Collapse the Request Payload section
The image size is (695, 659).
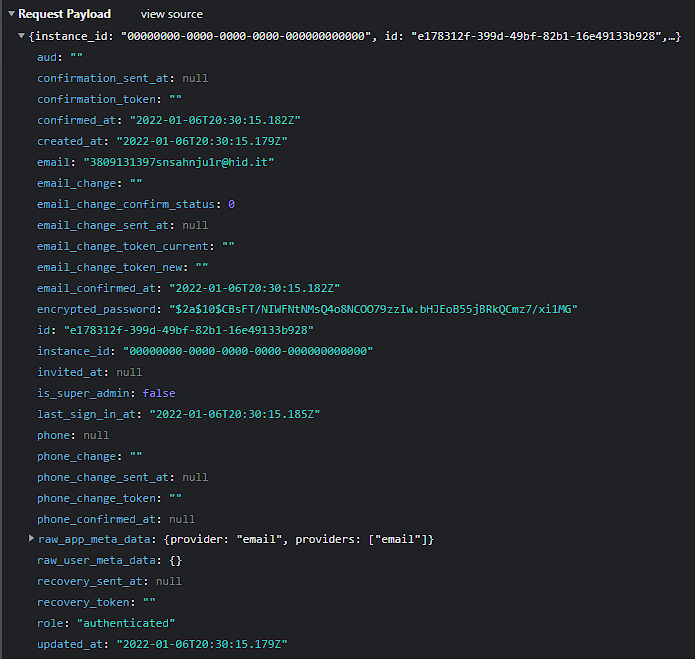tap(12, 14)
